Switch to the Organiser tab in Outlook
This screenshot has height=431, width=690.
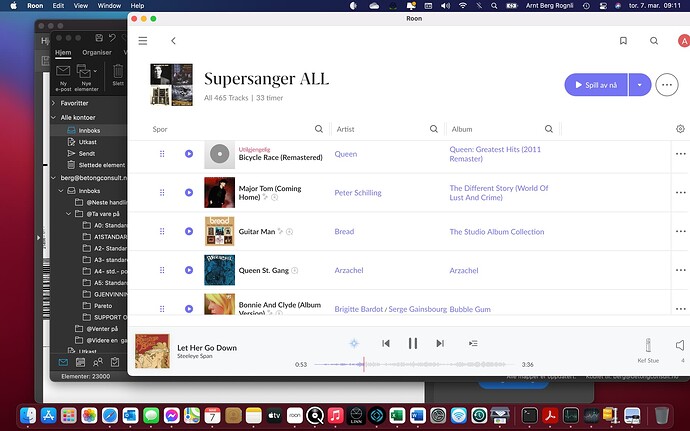click(x=97, y=52)
